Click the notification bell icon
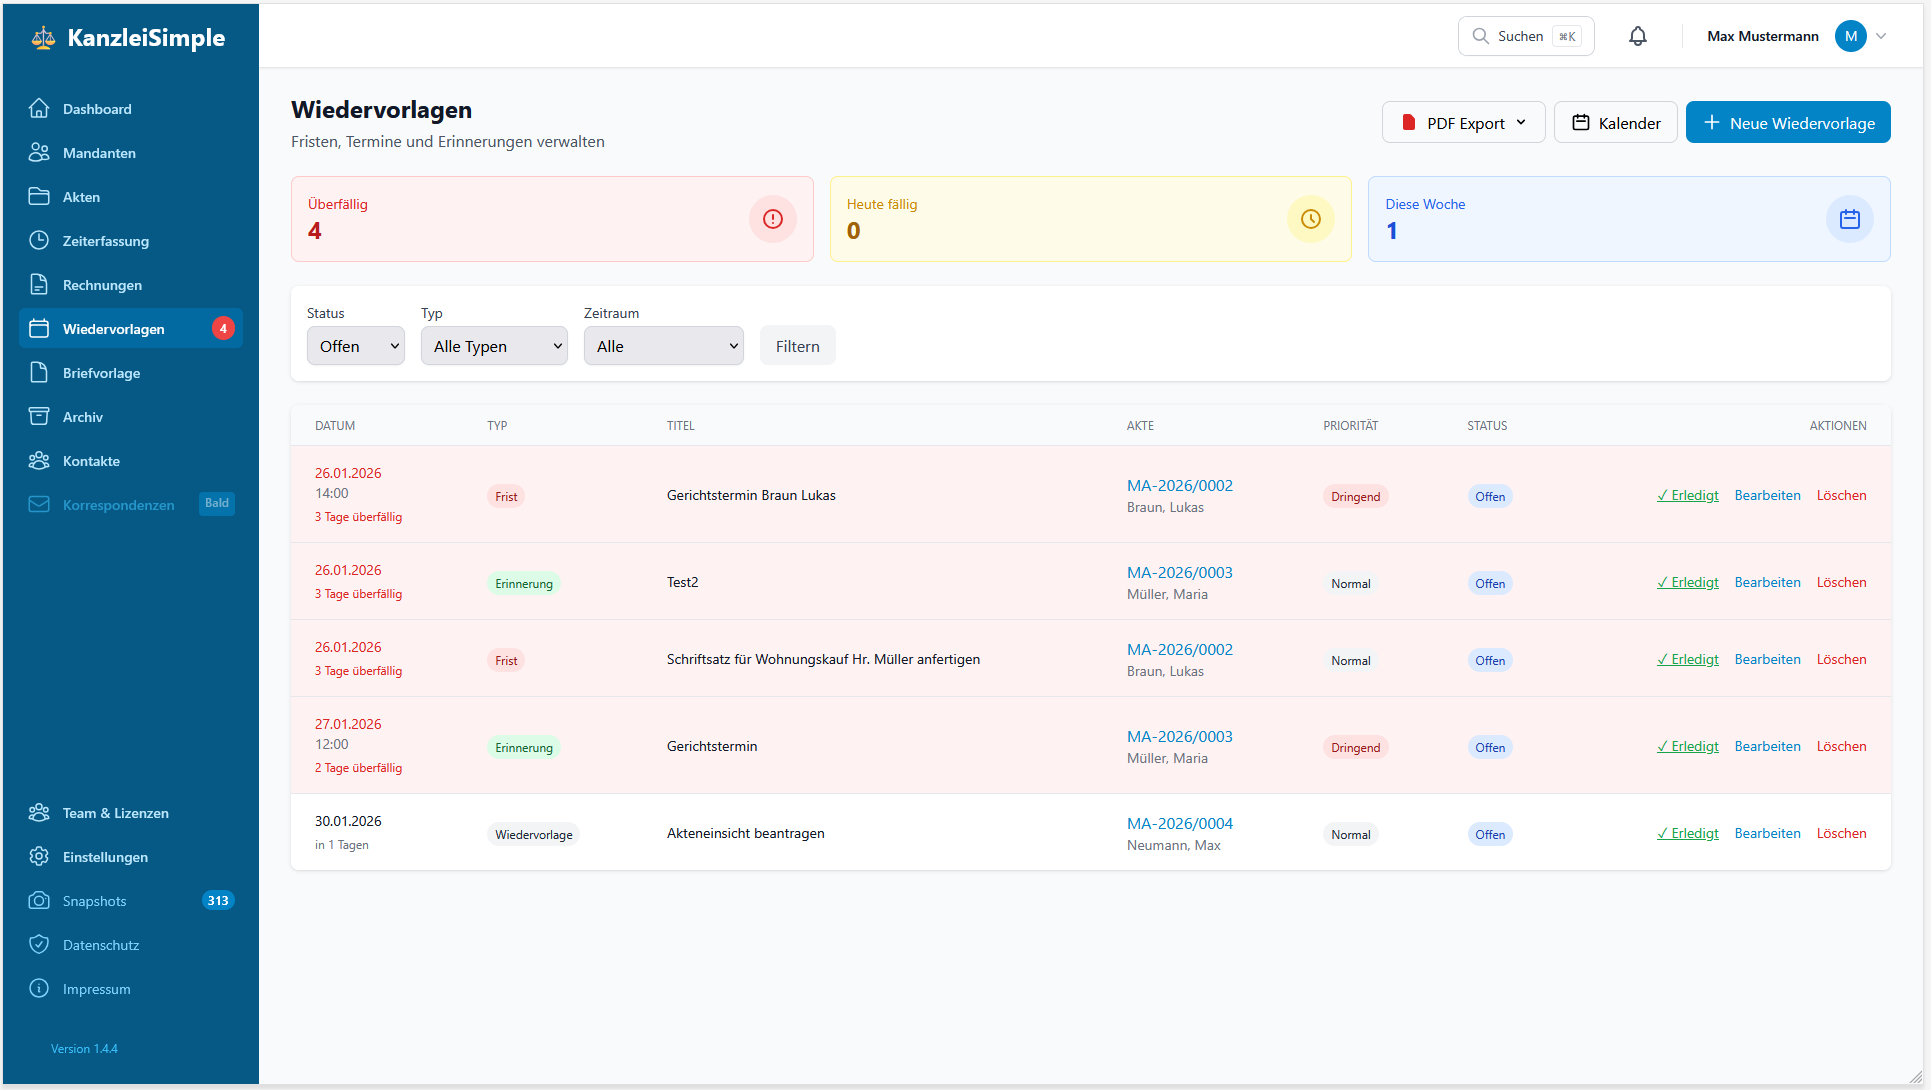 click(x=1637, y=36)
